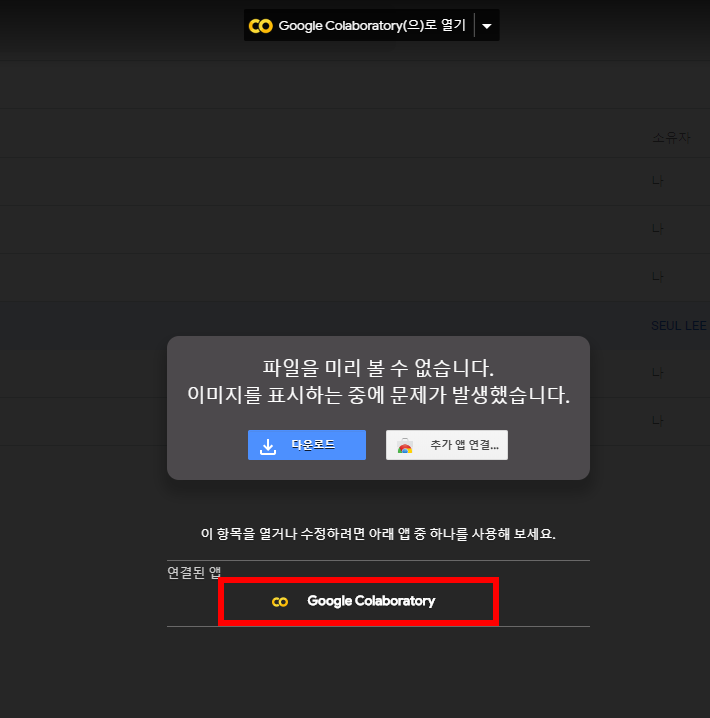
Task: Choose Google Colaboratory under 연결된 앱
Action: (358, 601)
